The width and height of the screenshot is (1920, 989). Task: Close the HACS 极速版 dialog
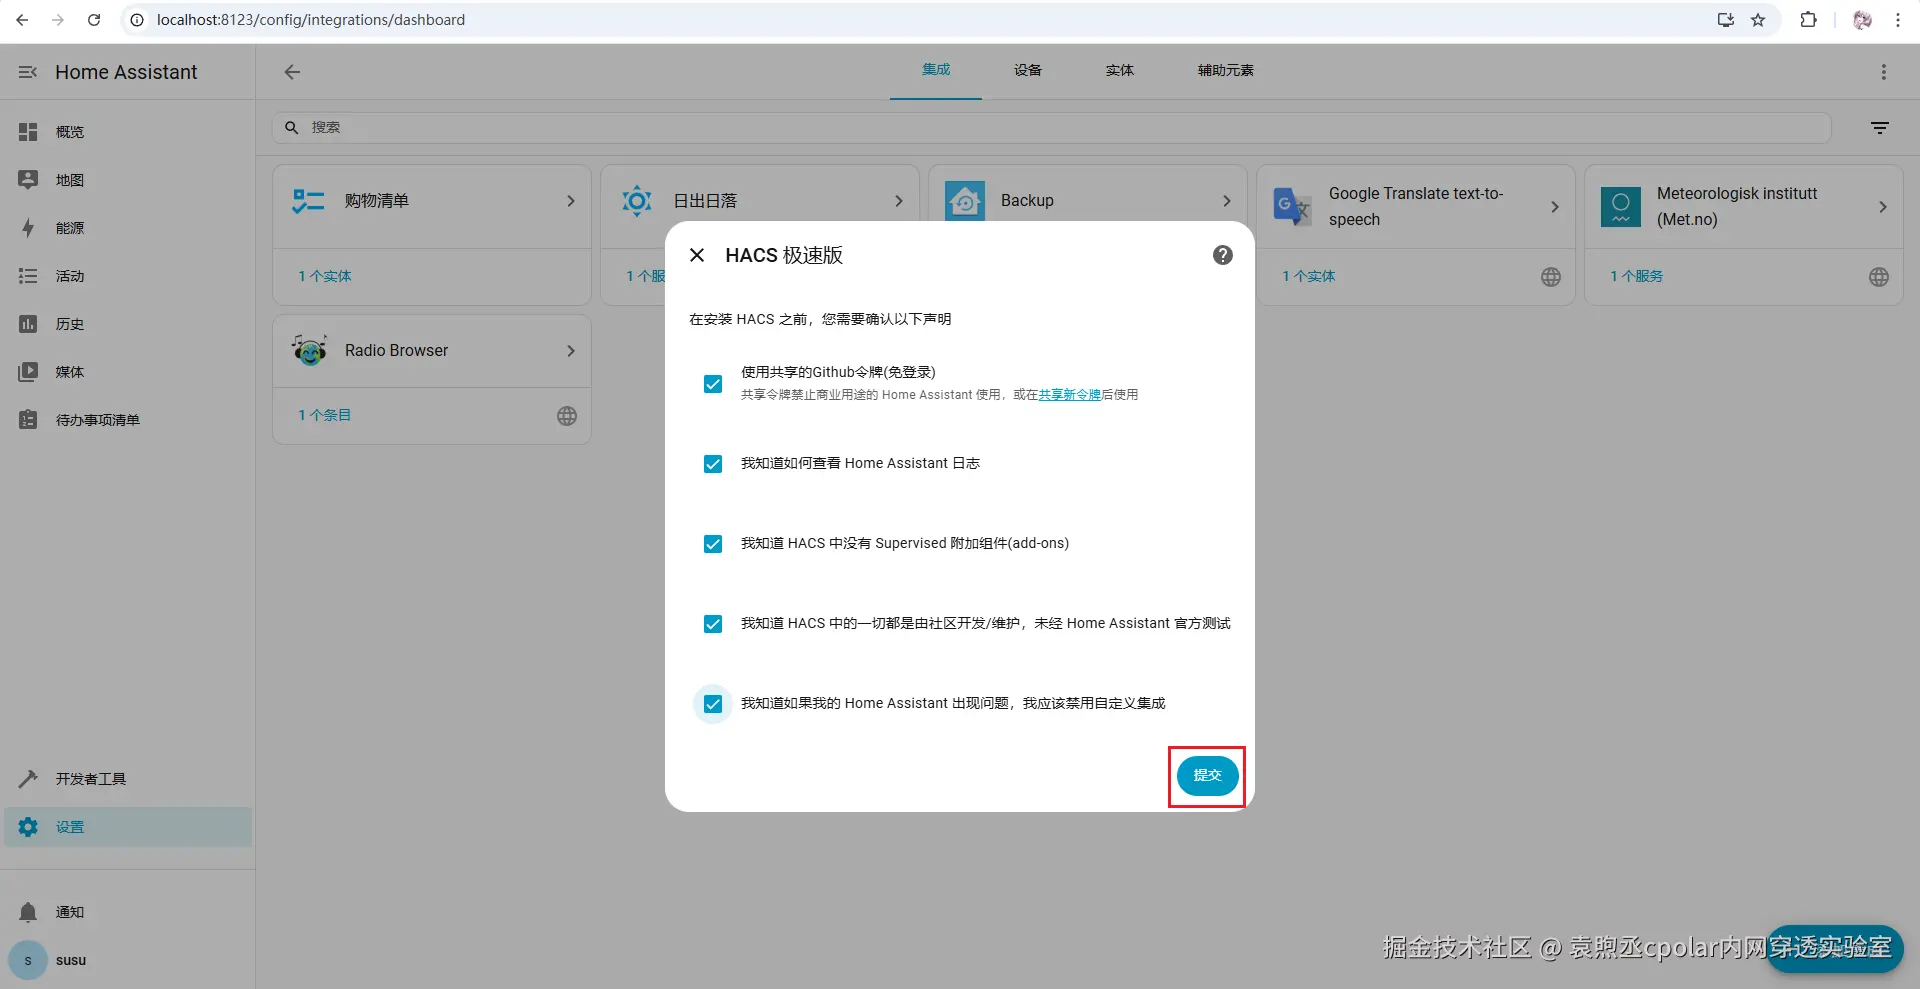click(697, 255)
